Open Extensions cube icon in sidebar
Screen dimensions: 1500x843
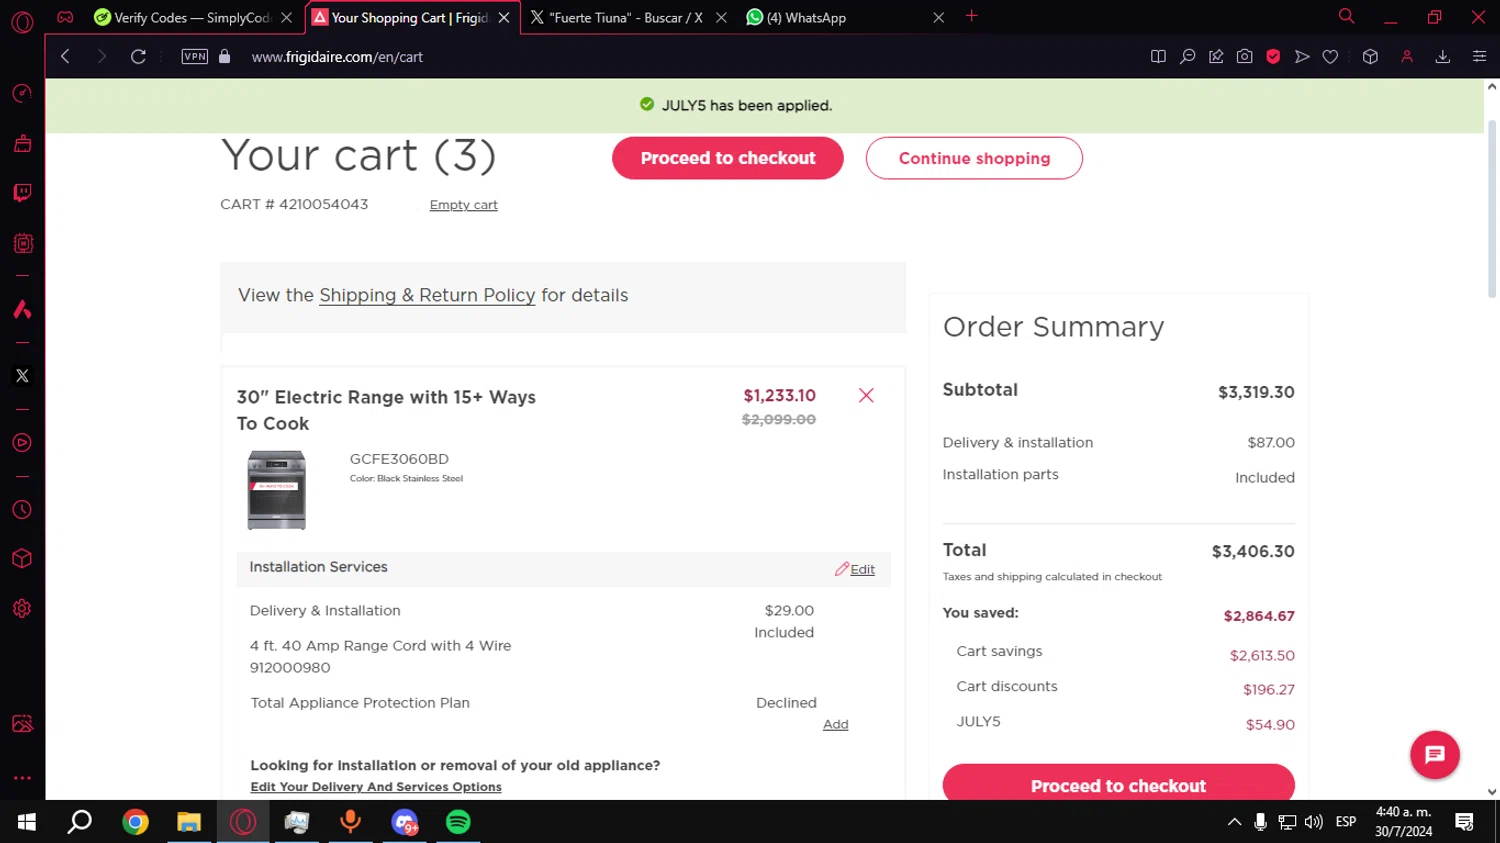coord(22,559)
